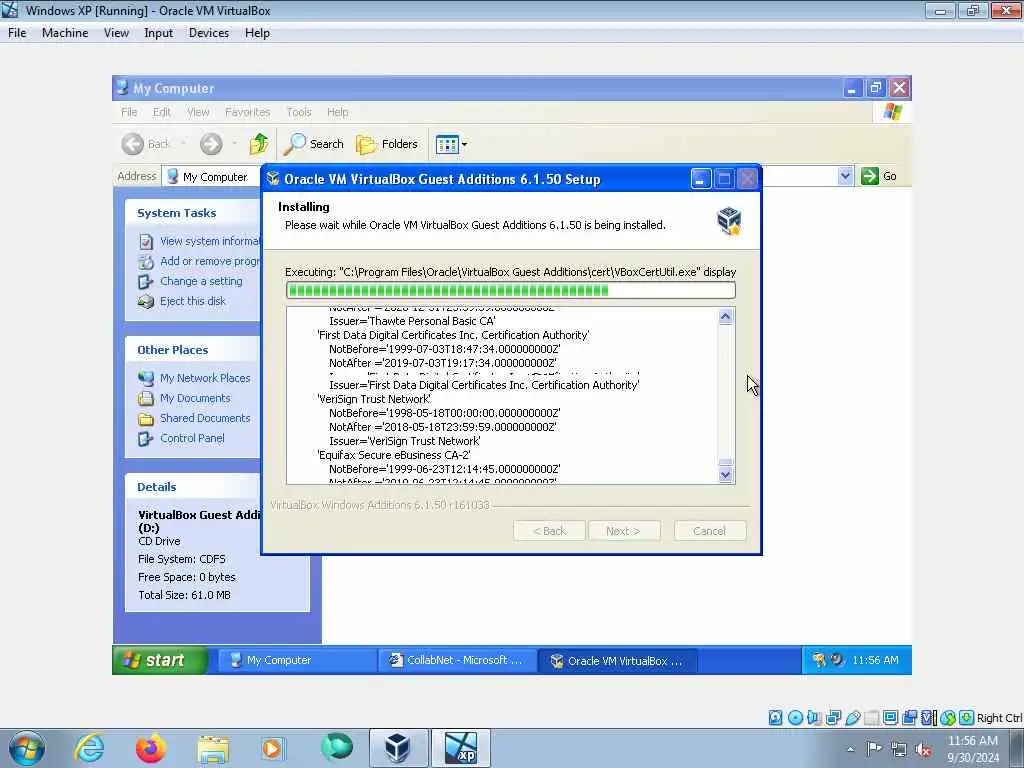Click the recording status icon

point(909,718)
